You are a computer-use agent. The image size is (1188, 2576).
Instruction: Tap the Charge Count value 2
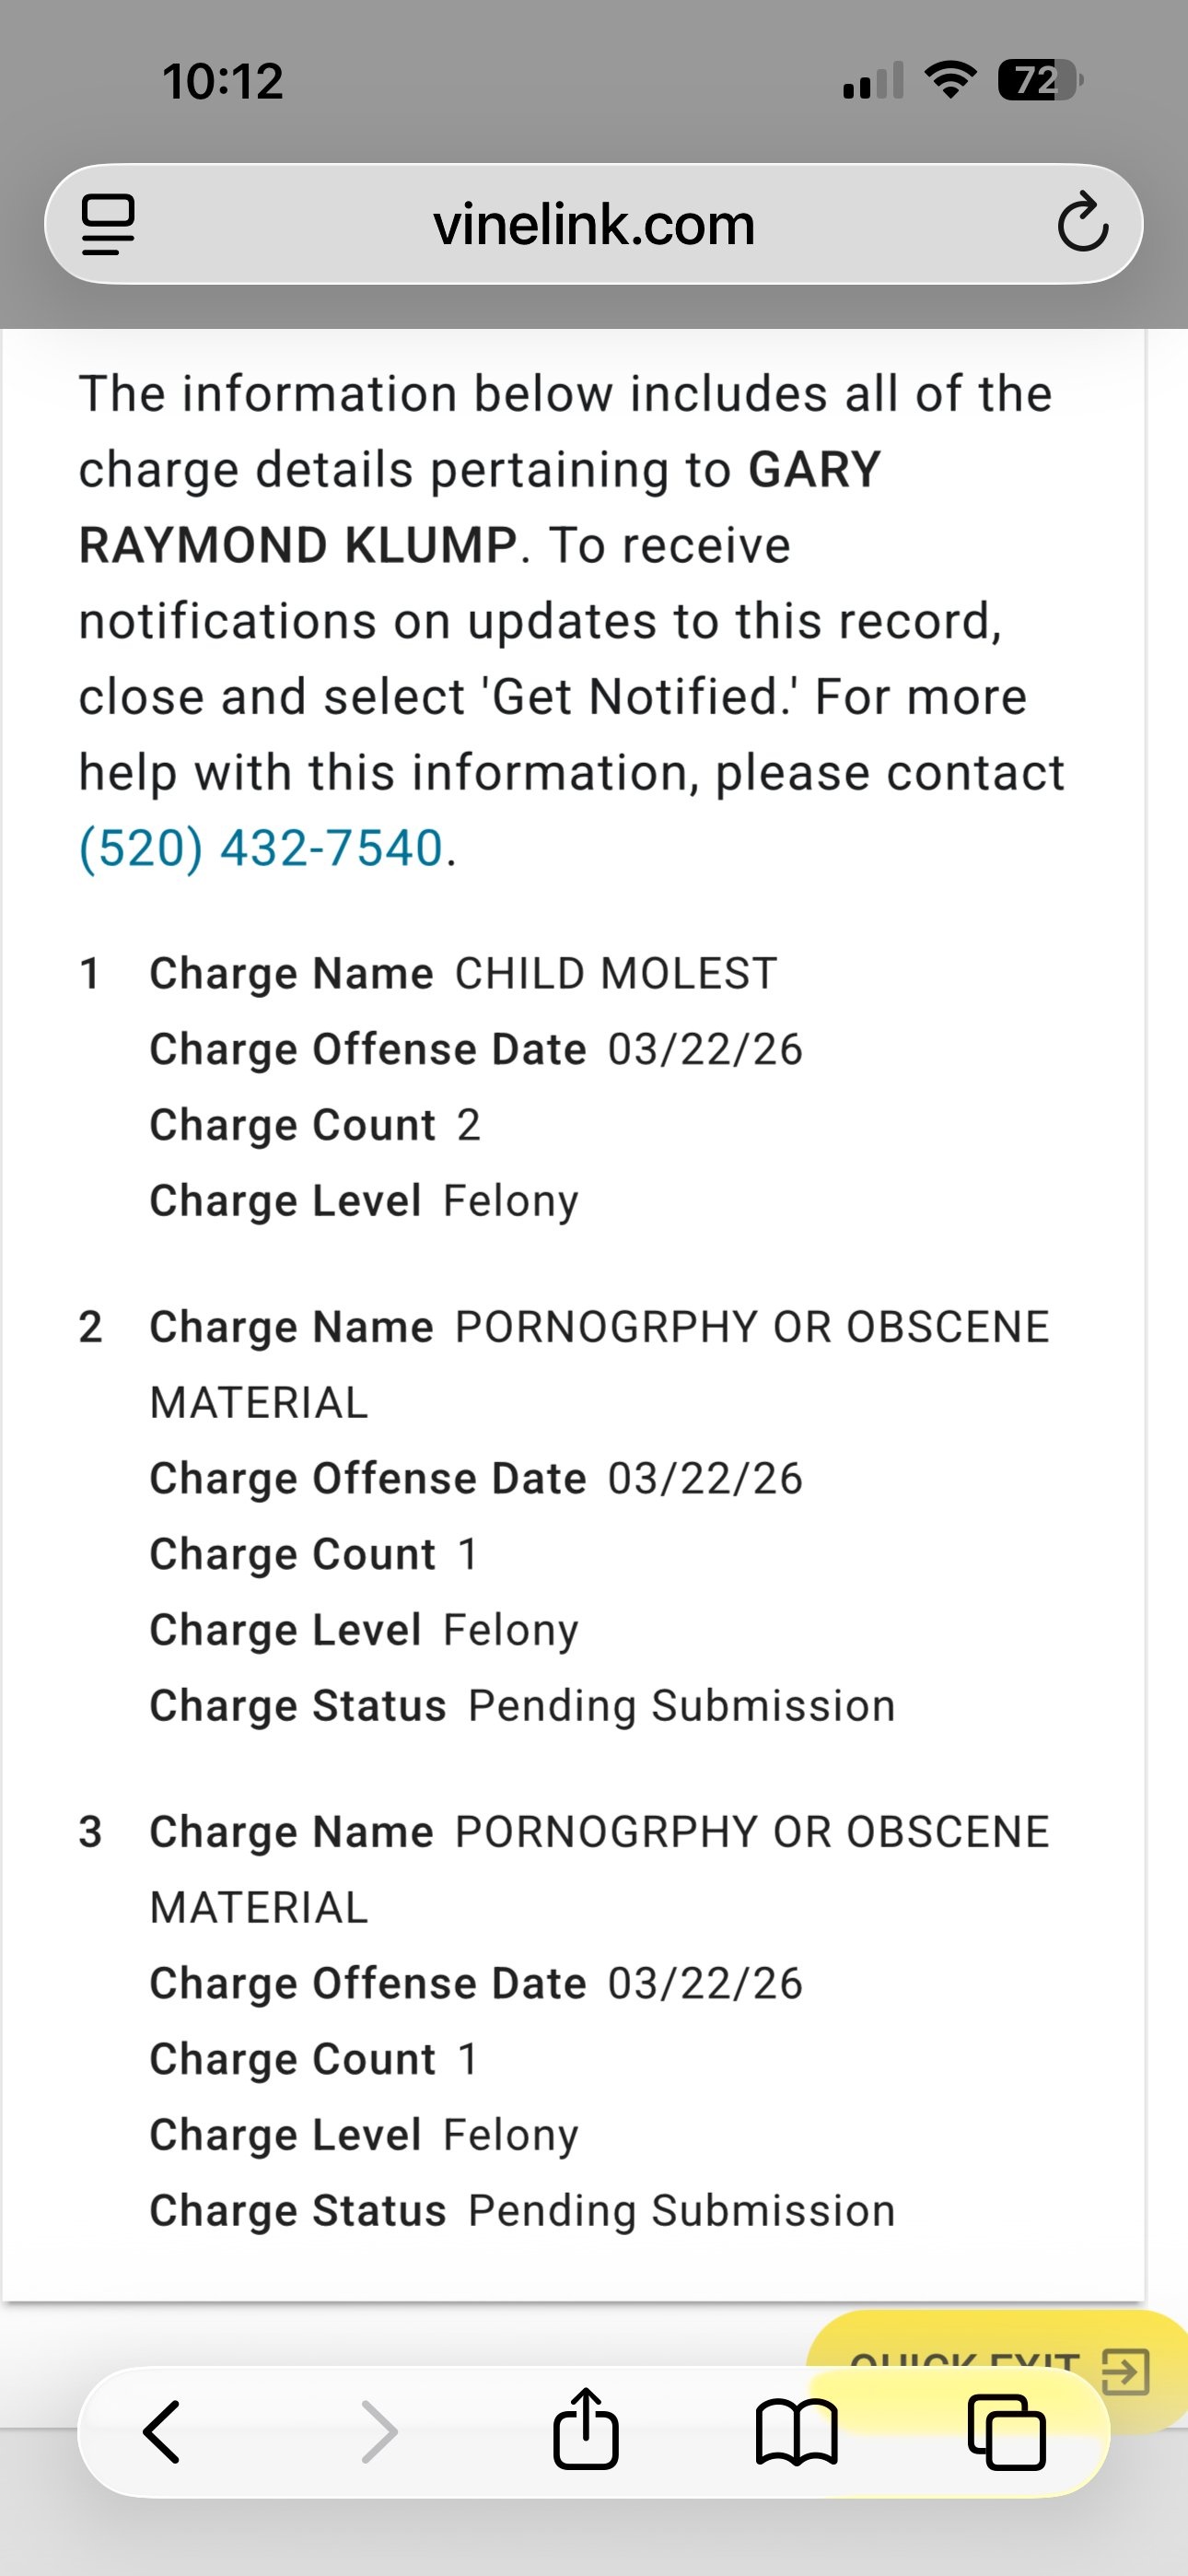pos(469,1126)
